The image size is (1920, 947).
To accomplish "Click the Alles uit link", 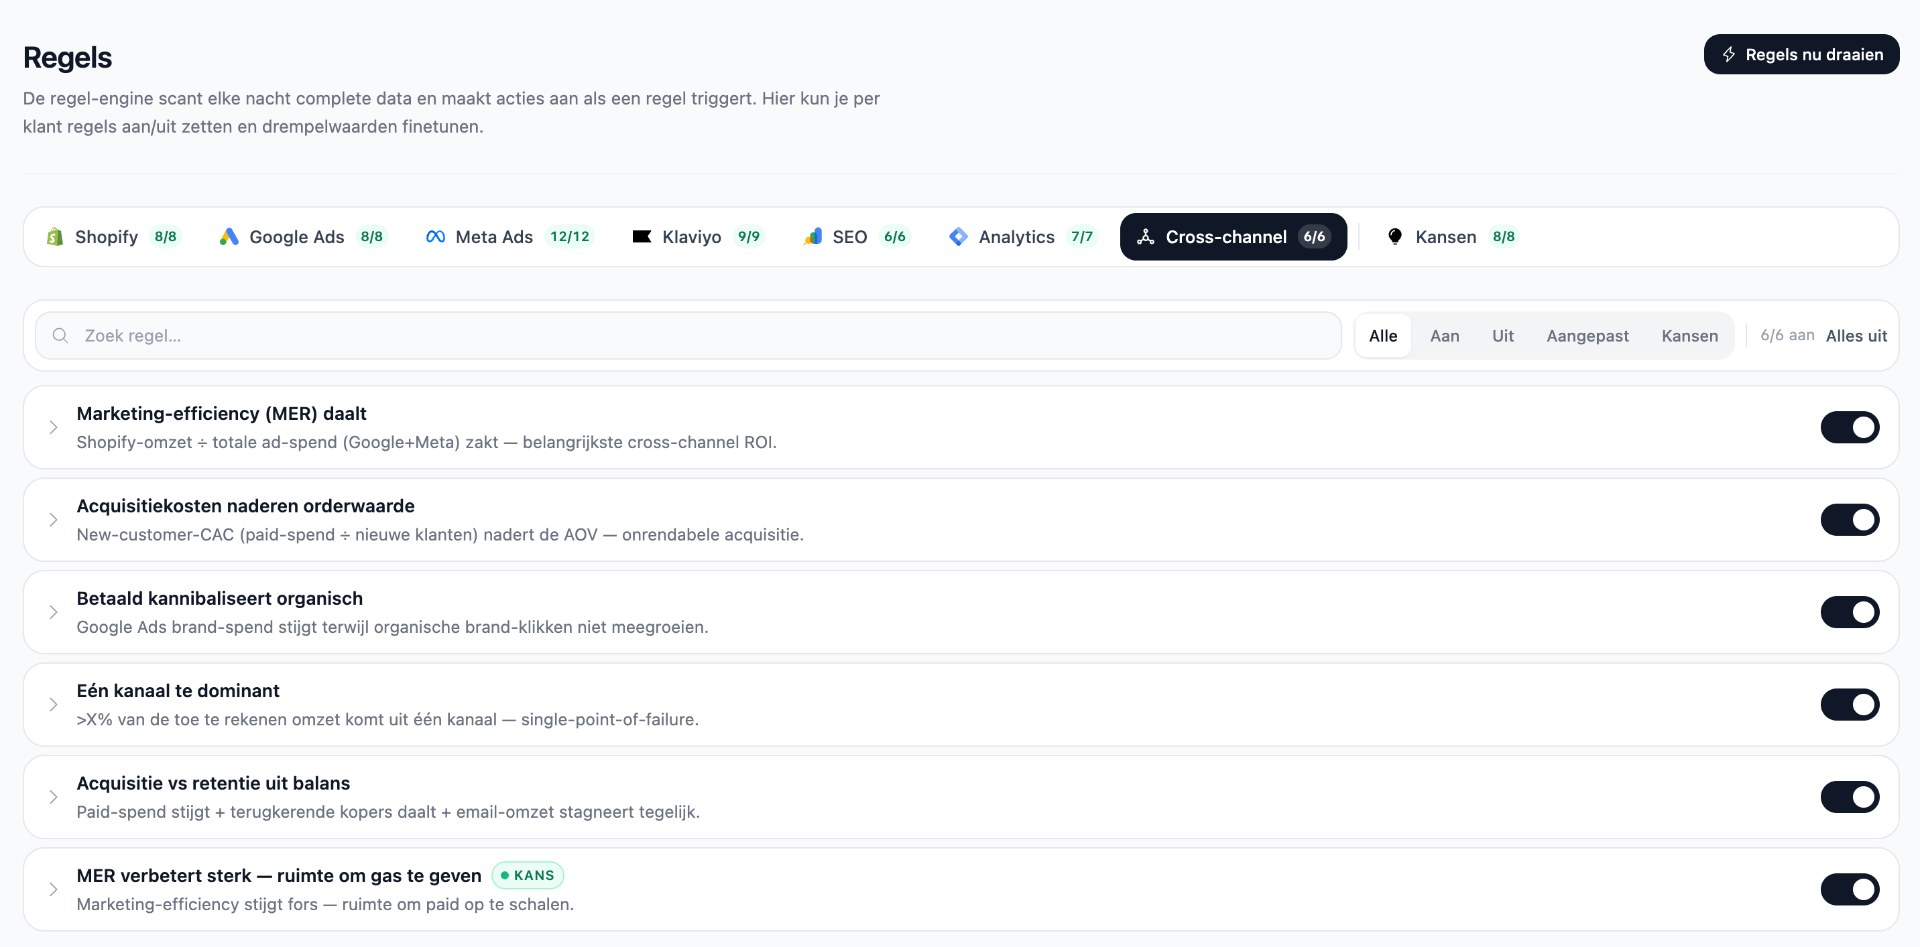I will click(1856, 336).
